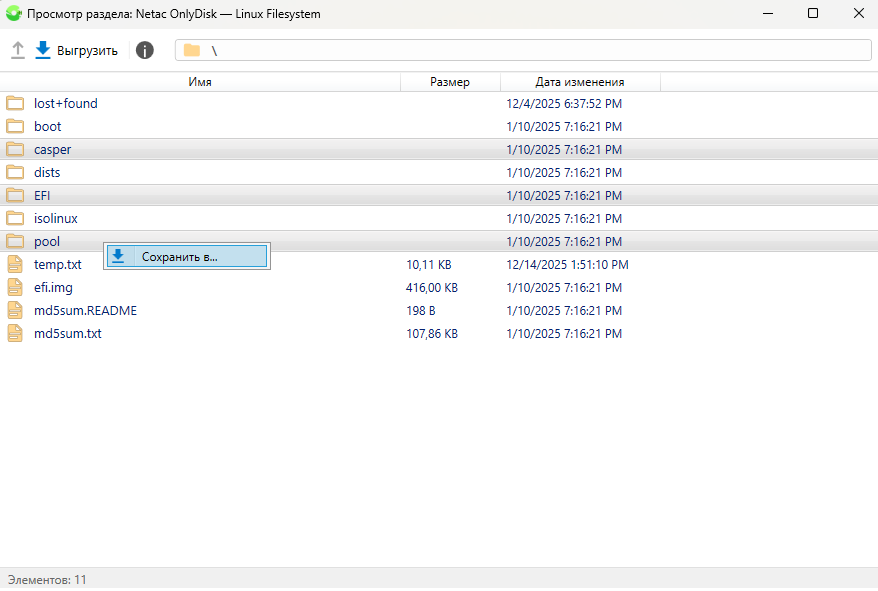
Task: Click the md5sum.README file icon
Action: 15,310
